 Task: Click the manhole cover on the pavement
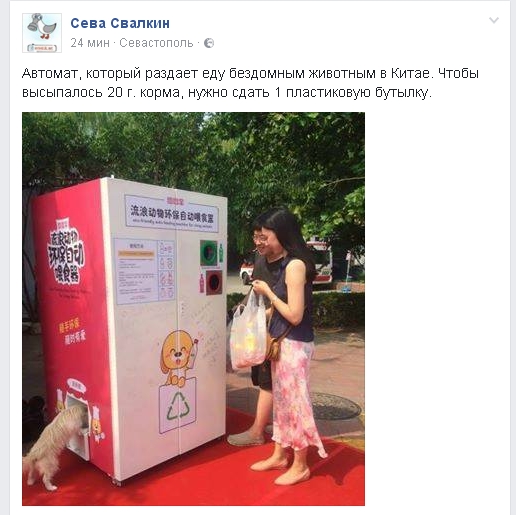click(x=334, y=406)
